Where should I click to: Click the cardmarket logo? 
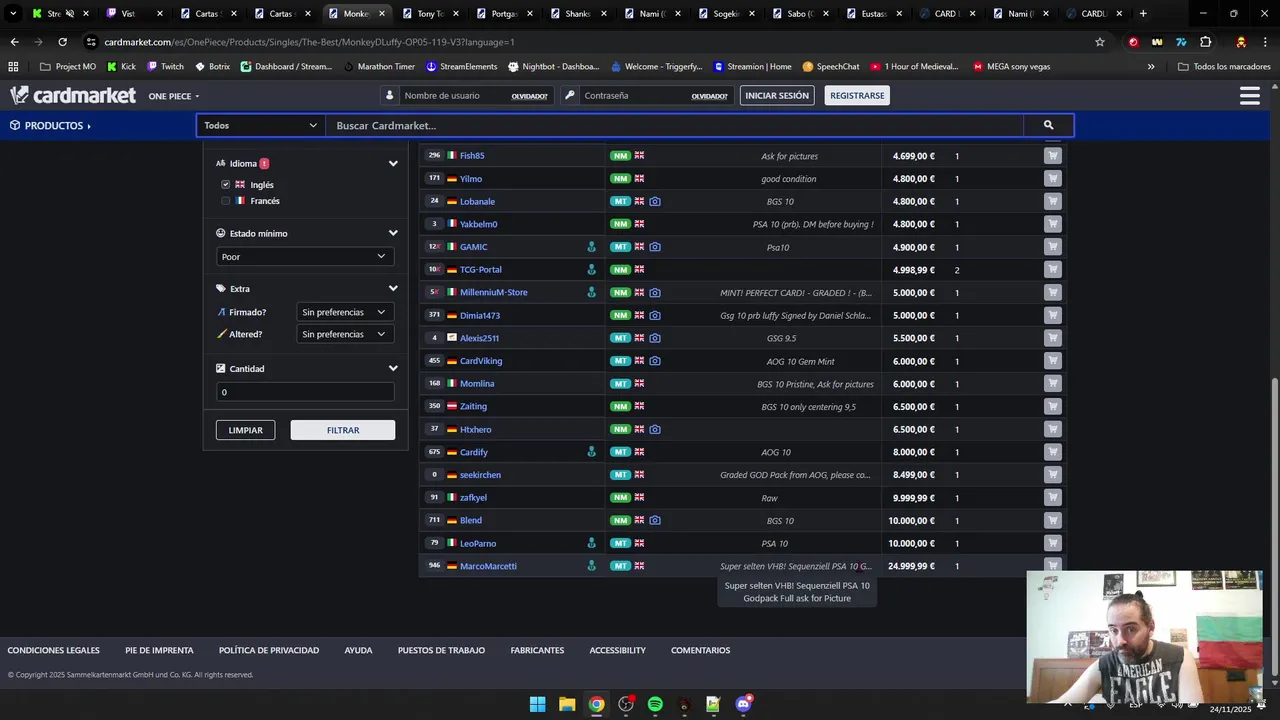(73, 96)
